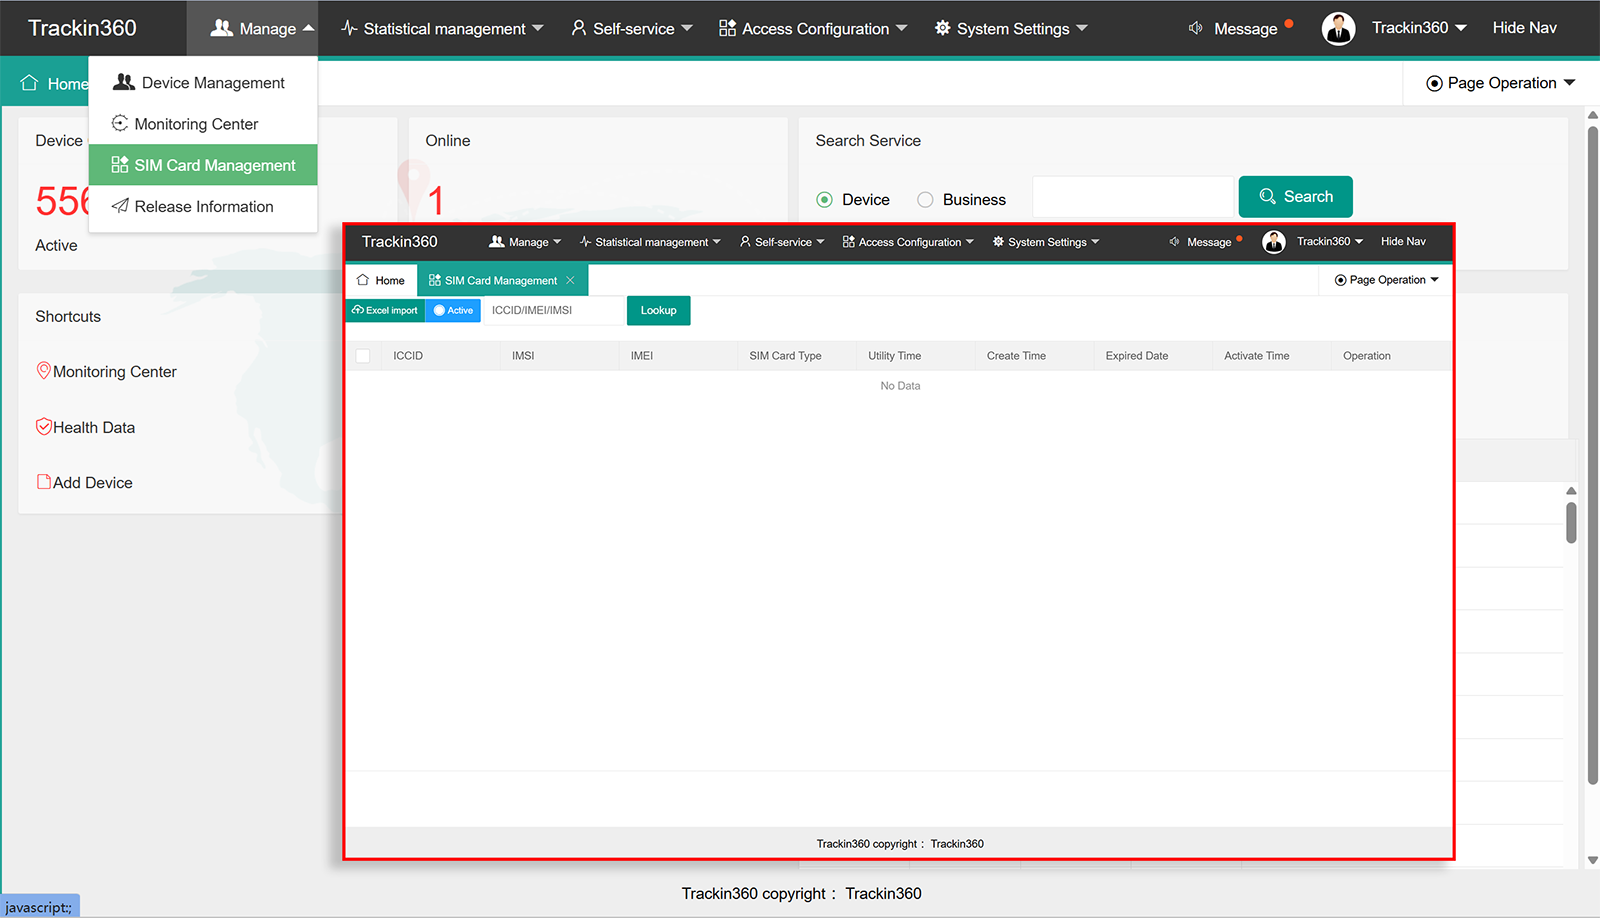Screen dimensions: 1600x918
Task: Select SIM Card Management in Manage menu
Action: (203, 165)
